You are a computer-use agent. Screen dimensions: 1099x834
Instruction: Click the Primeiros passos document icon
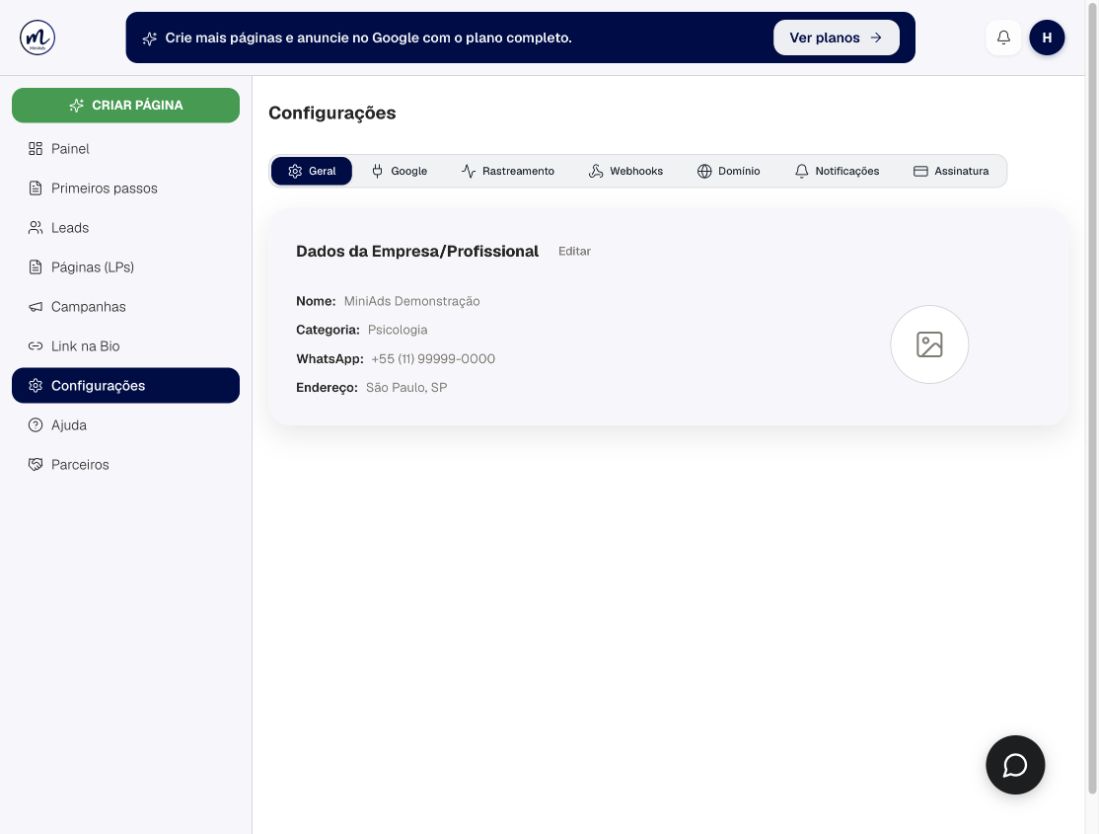[35, 188]
